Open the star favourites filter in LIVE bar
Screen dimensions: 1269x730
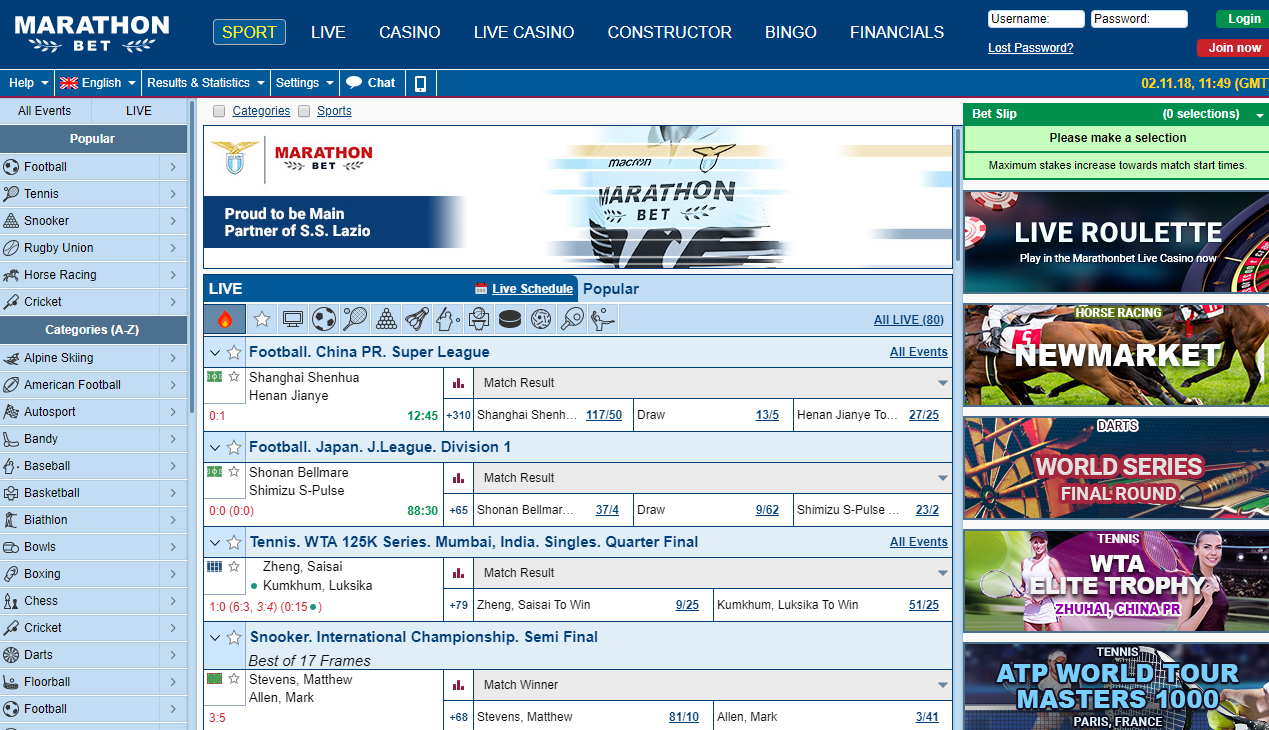pos(262,319)
